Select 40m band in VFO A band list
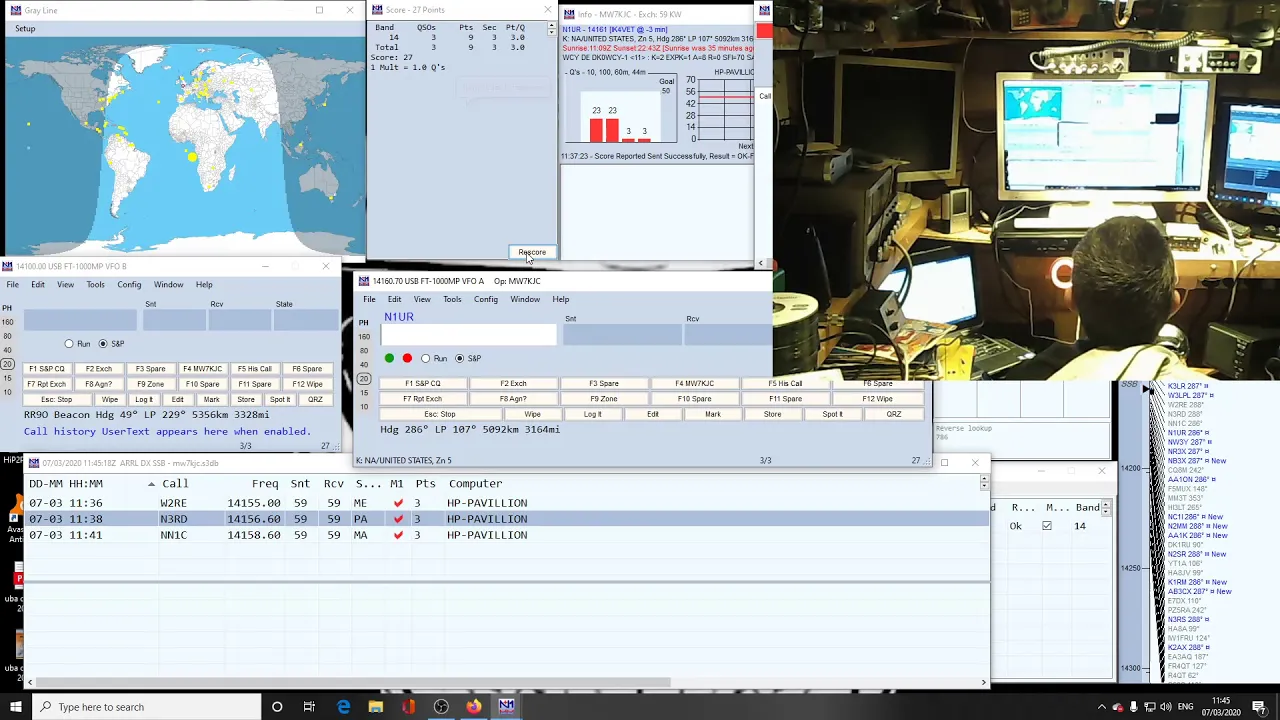The width and height of the screenshot is (1280, 720). pos(363,365)
